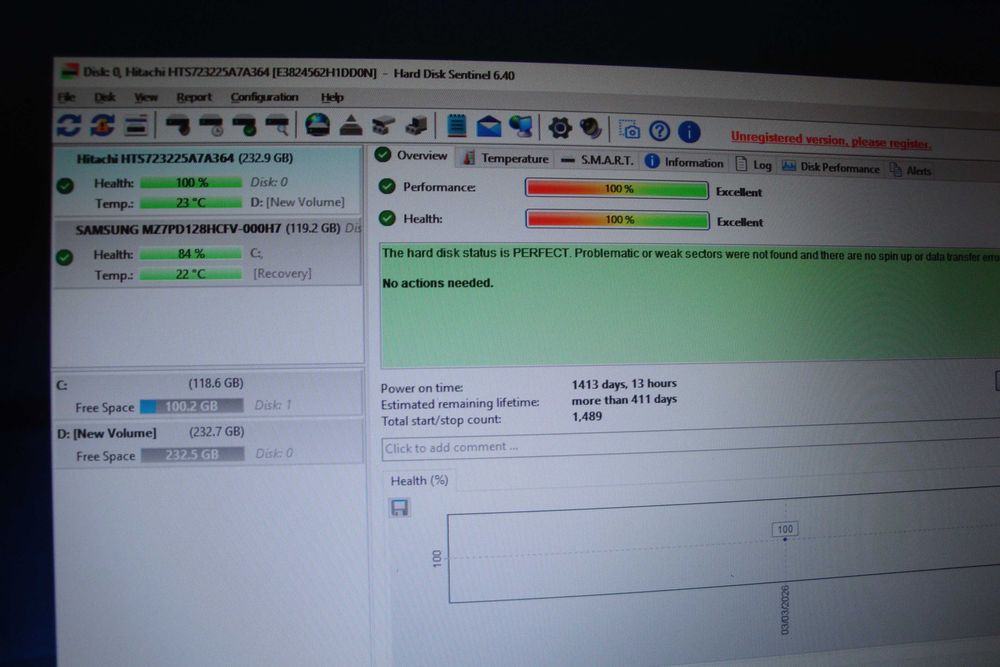The image size is (1000, 667).
Task: Open the gear configuration icon
Action: coord(560,128)
